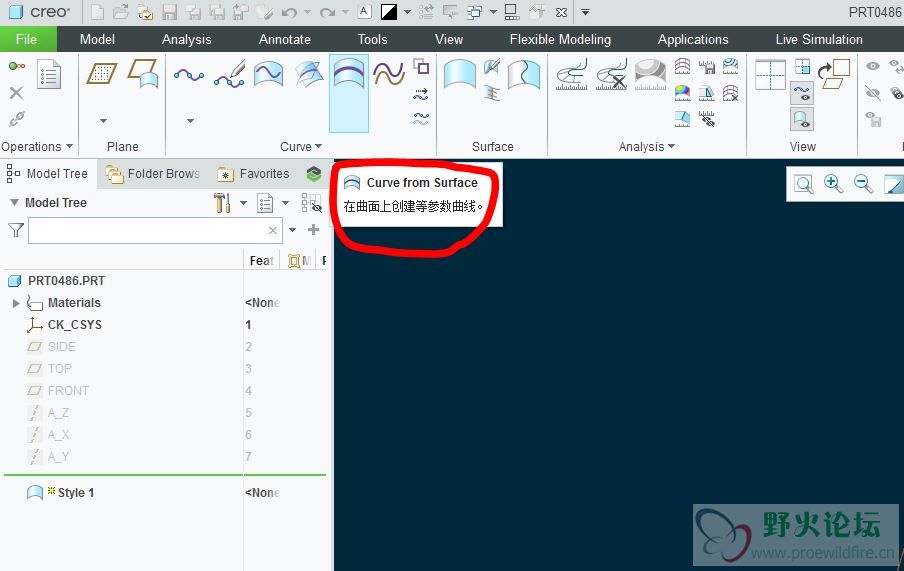Open the search filter dropdown arrow
The image size is (904, 571).
pos(292,230)
